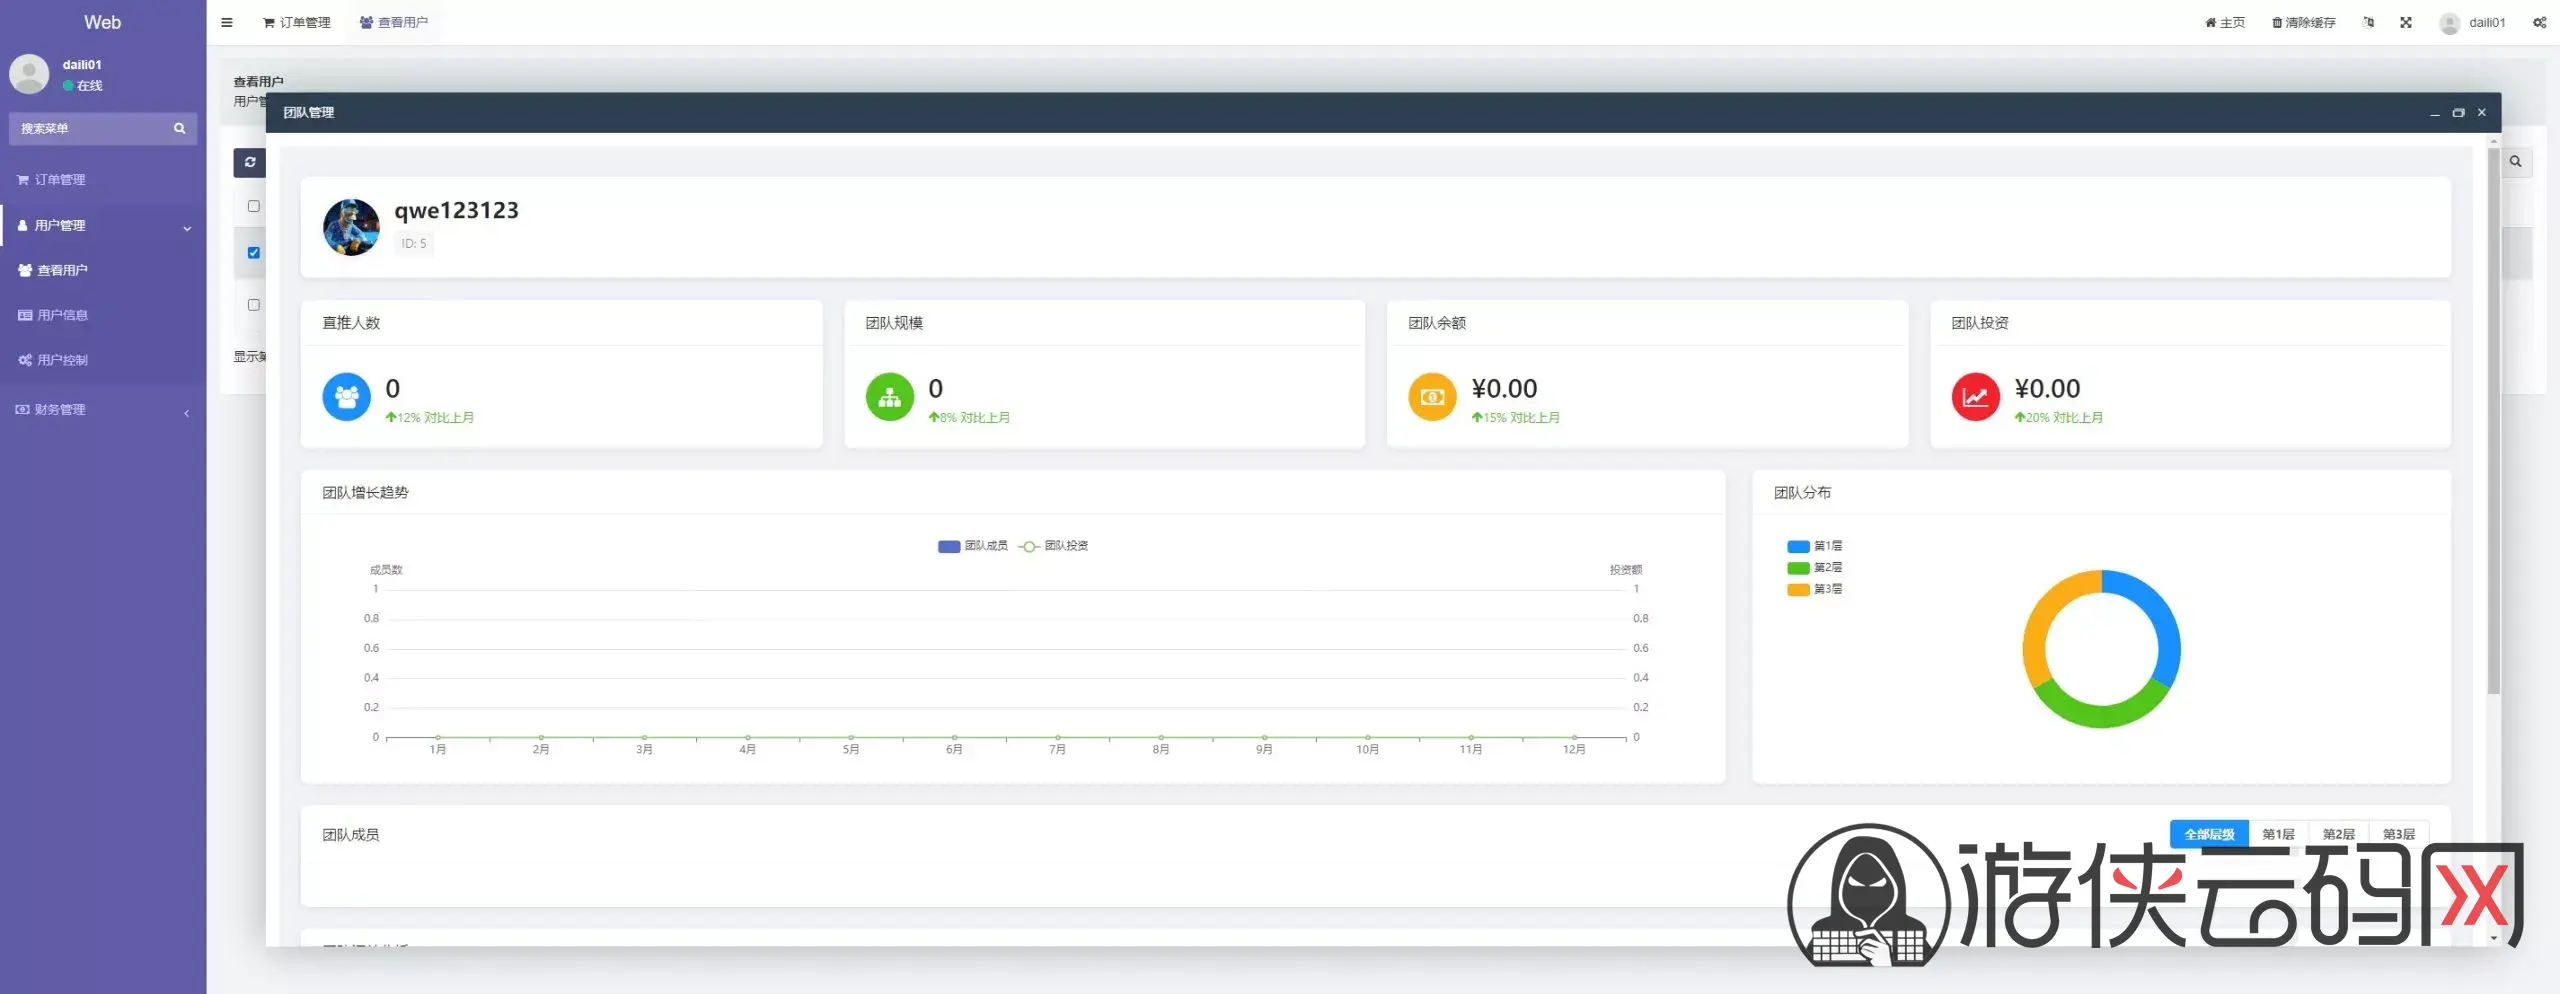Click the 搜索菜单 search input field
The height and width of the screenshot is (994, 2560).
pyautogui.click(x=90, y=128)
